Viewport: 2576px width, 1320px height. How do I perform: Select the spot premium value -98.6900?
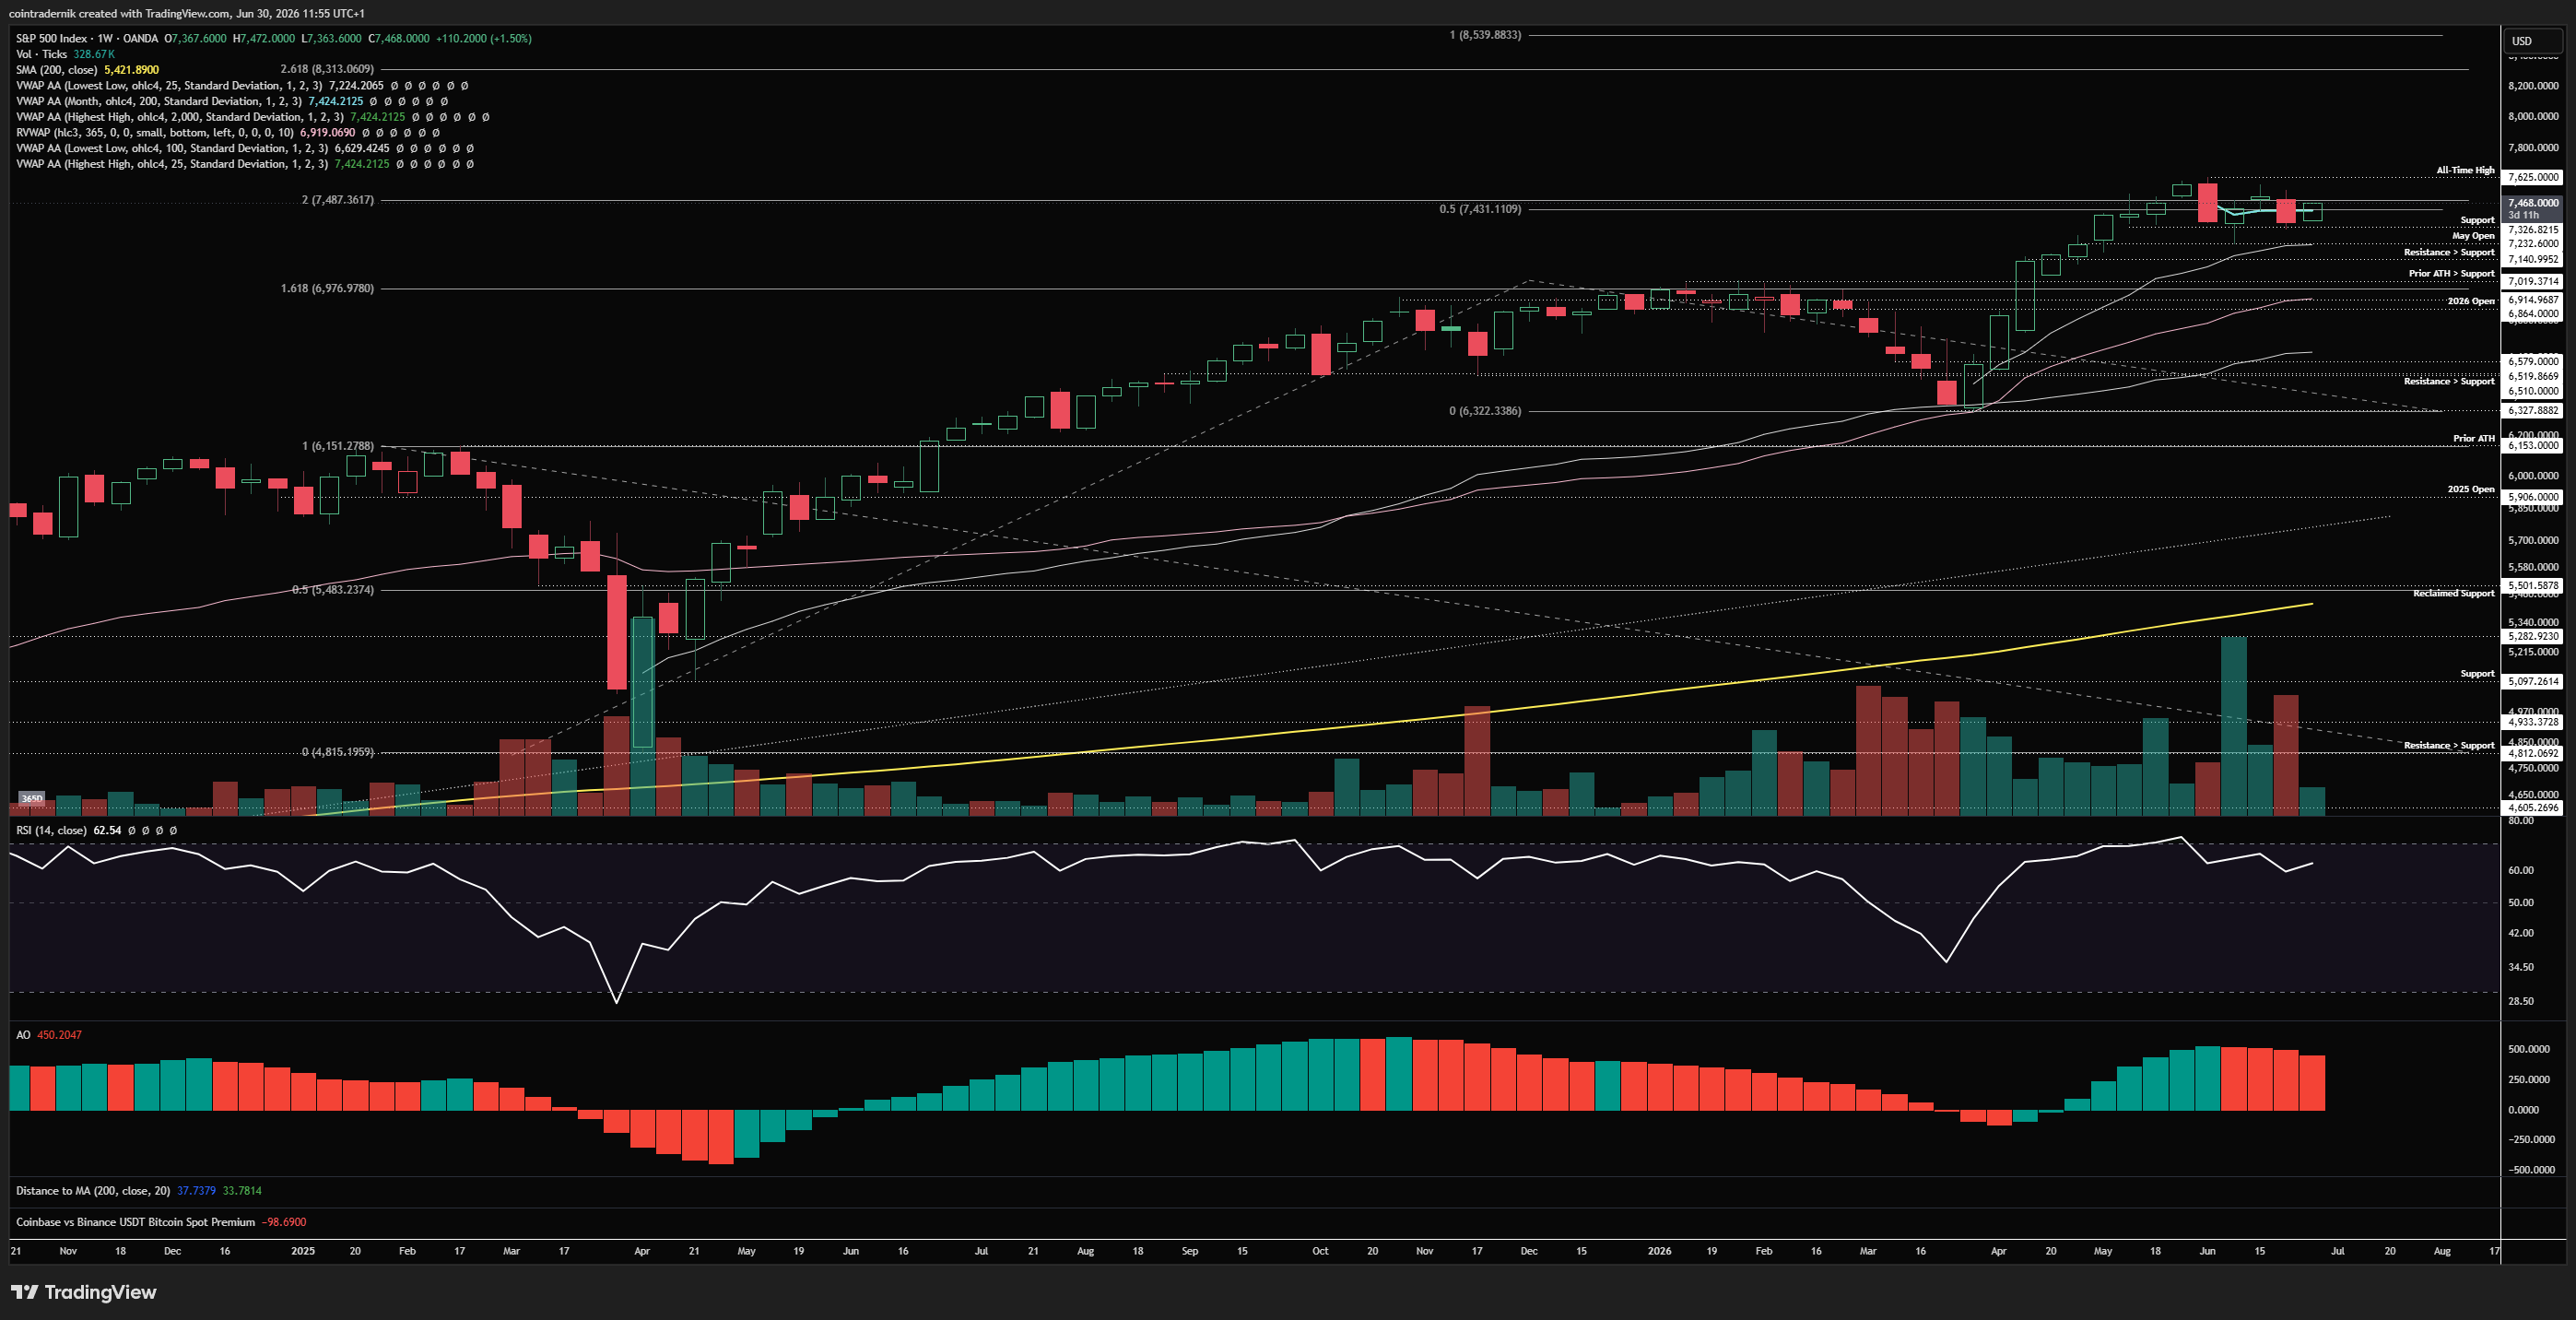tap(284, 1222)
